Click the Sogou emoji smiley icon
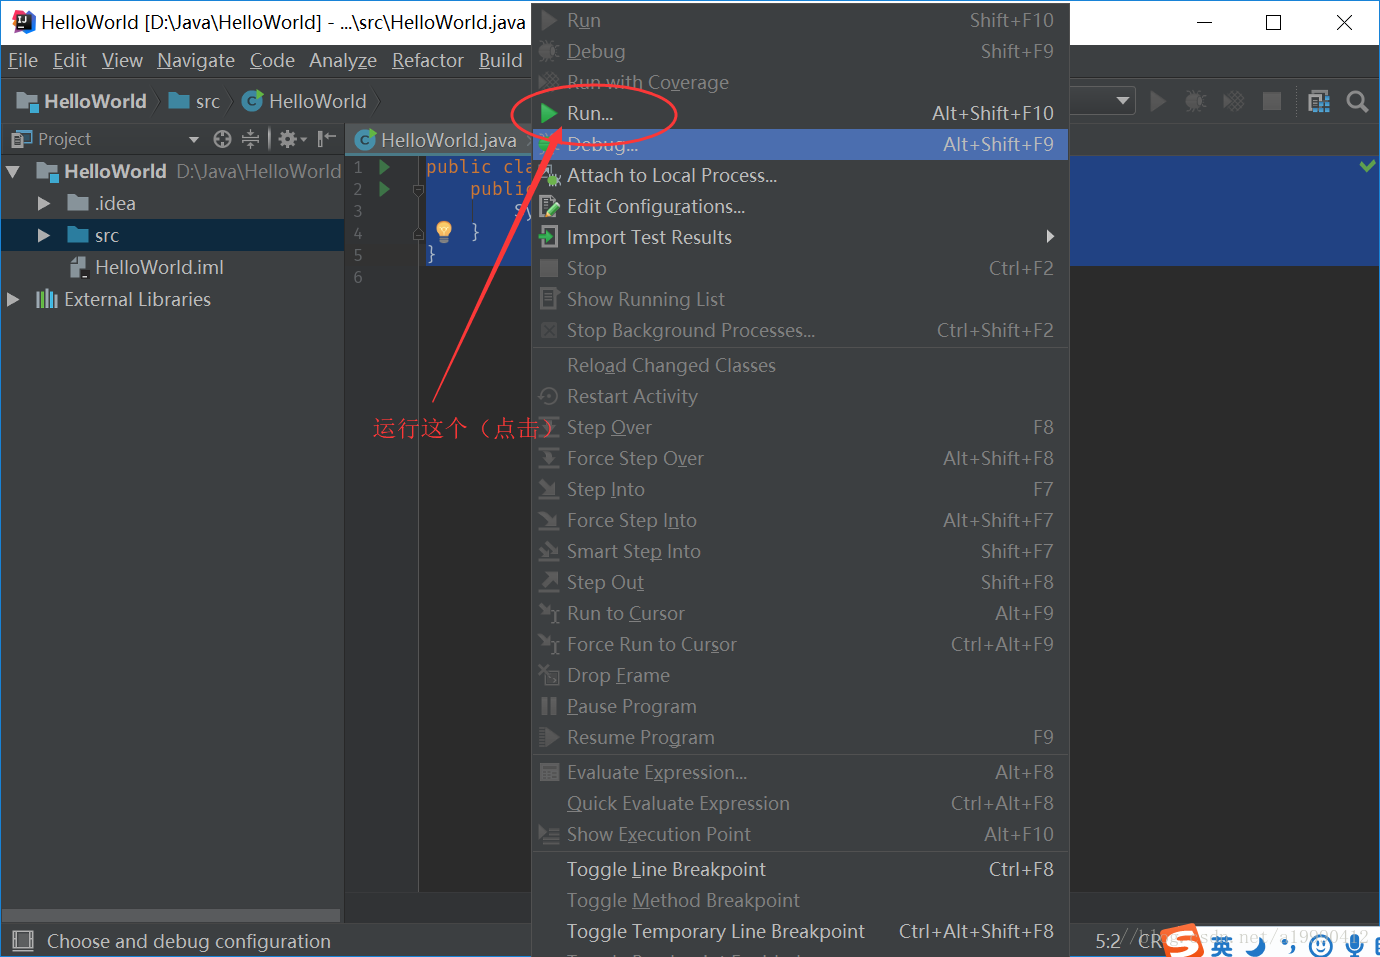 coord(1321,944)
